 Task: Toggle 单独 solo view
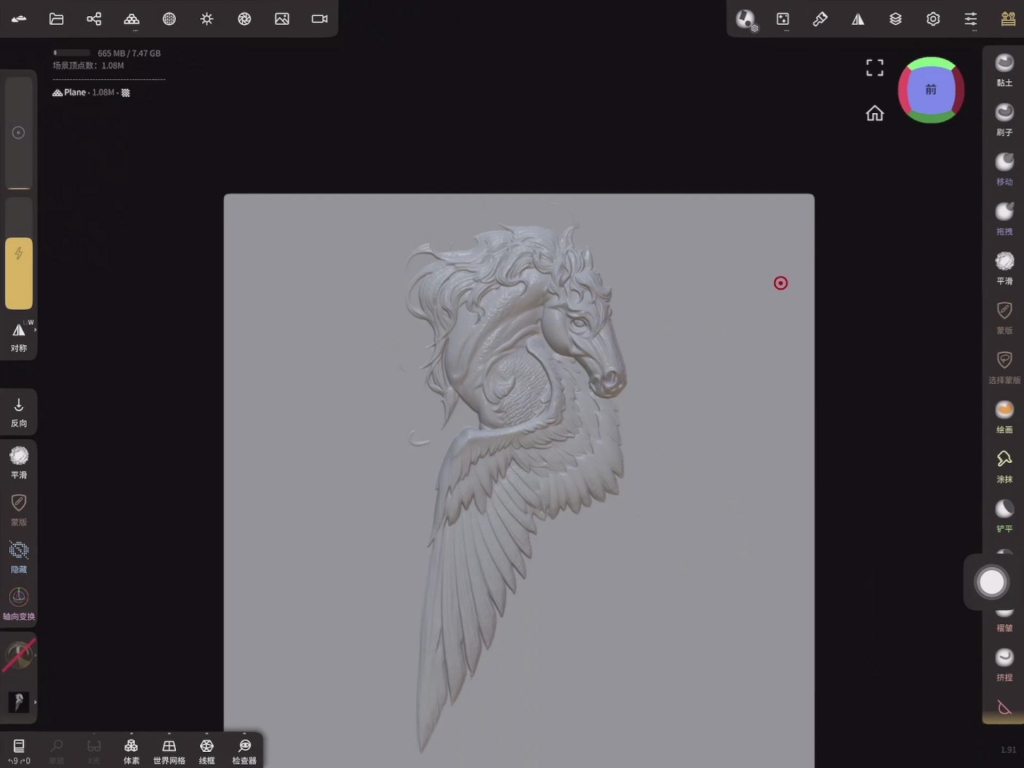[x=57, y=751]
